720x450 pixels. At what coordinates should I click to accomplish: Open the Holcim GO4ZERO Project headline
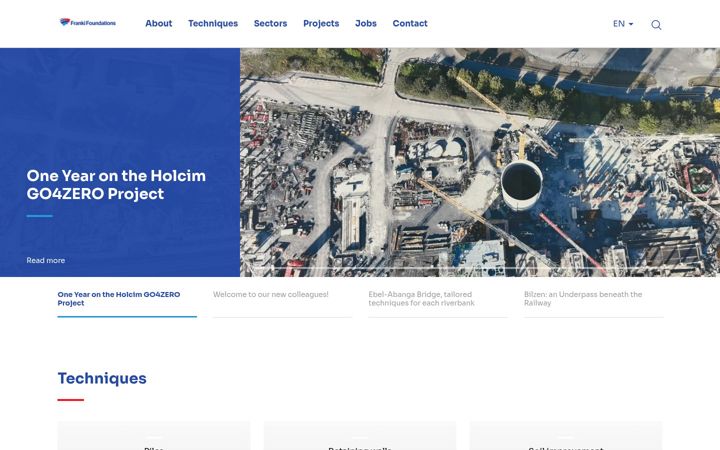116,185
